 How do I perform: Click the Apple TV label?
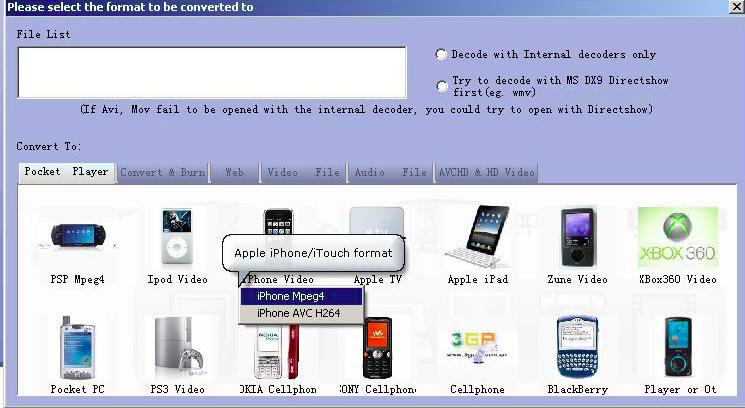pos(378,279)
